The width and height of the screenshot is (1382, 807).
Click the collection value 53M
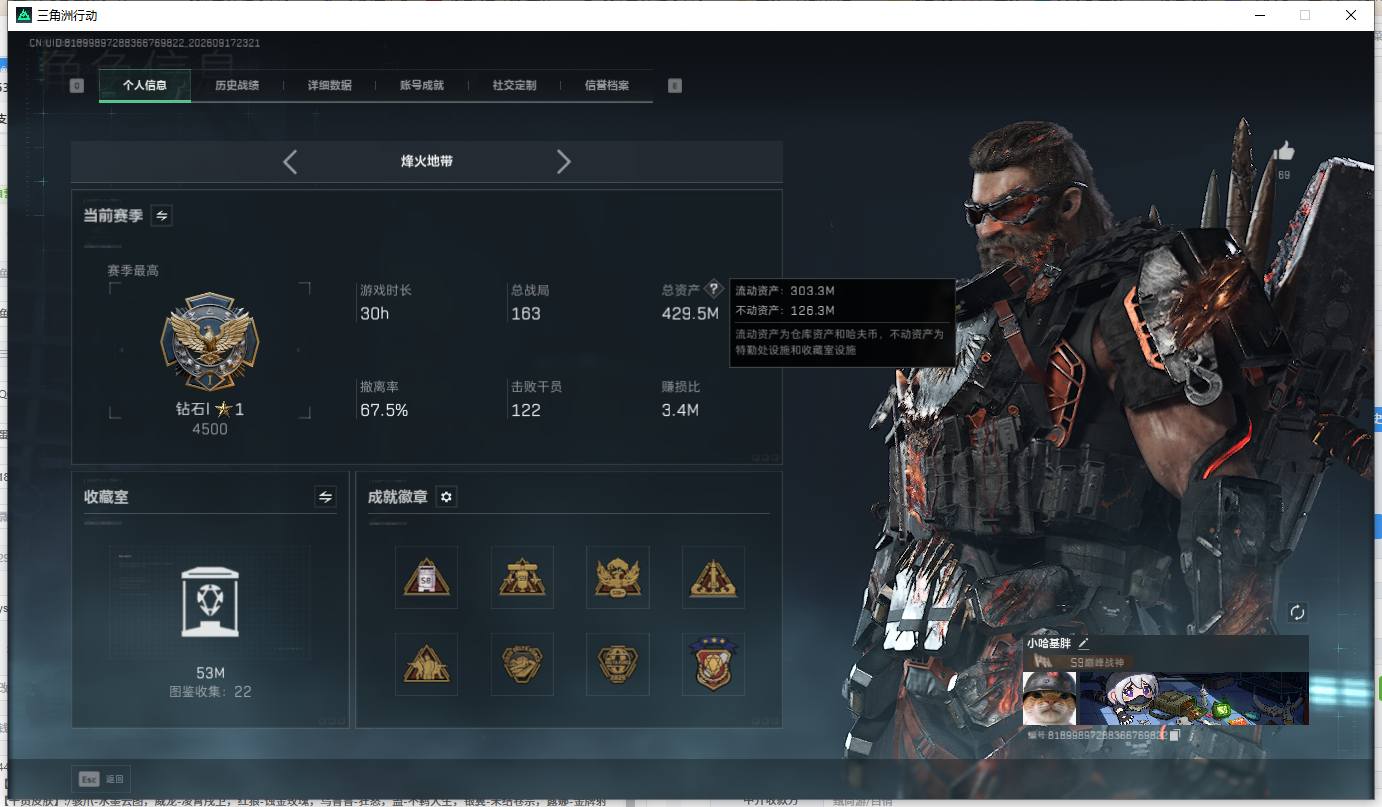click(x=210, y=673)
